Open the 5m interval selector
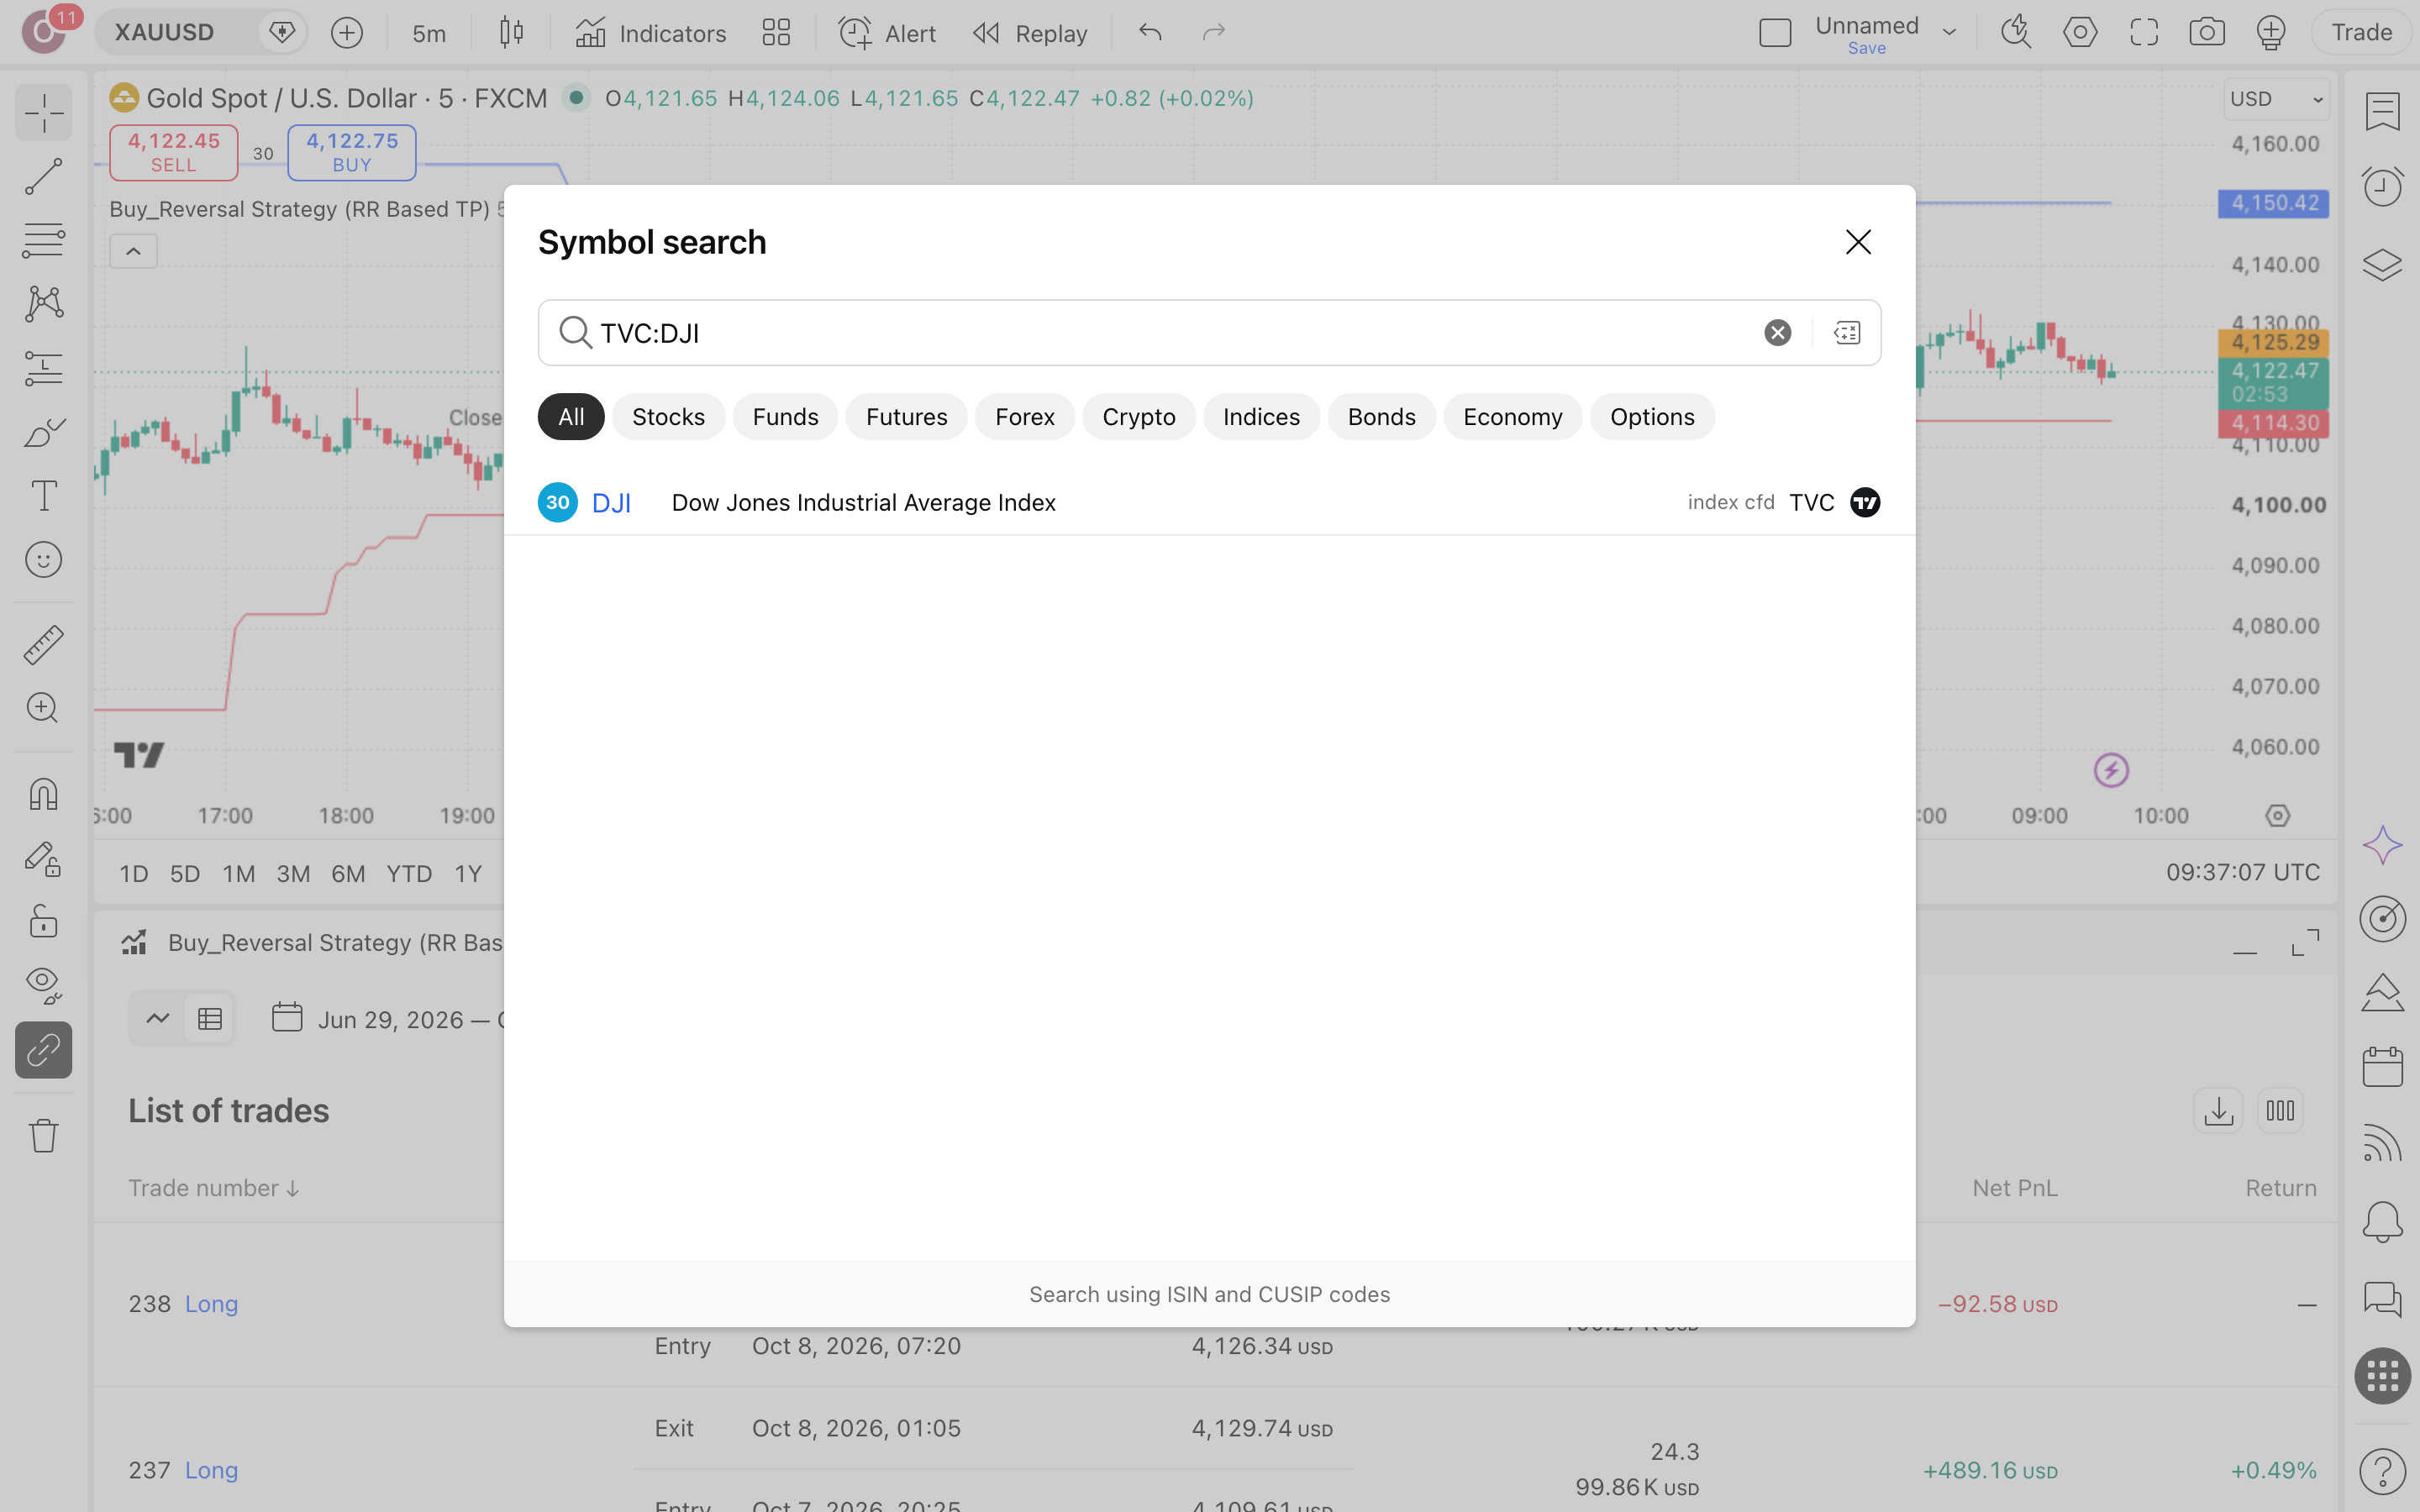This screenshot has height=1512, width=2420. click(x=429, y=33)
